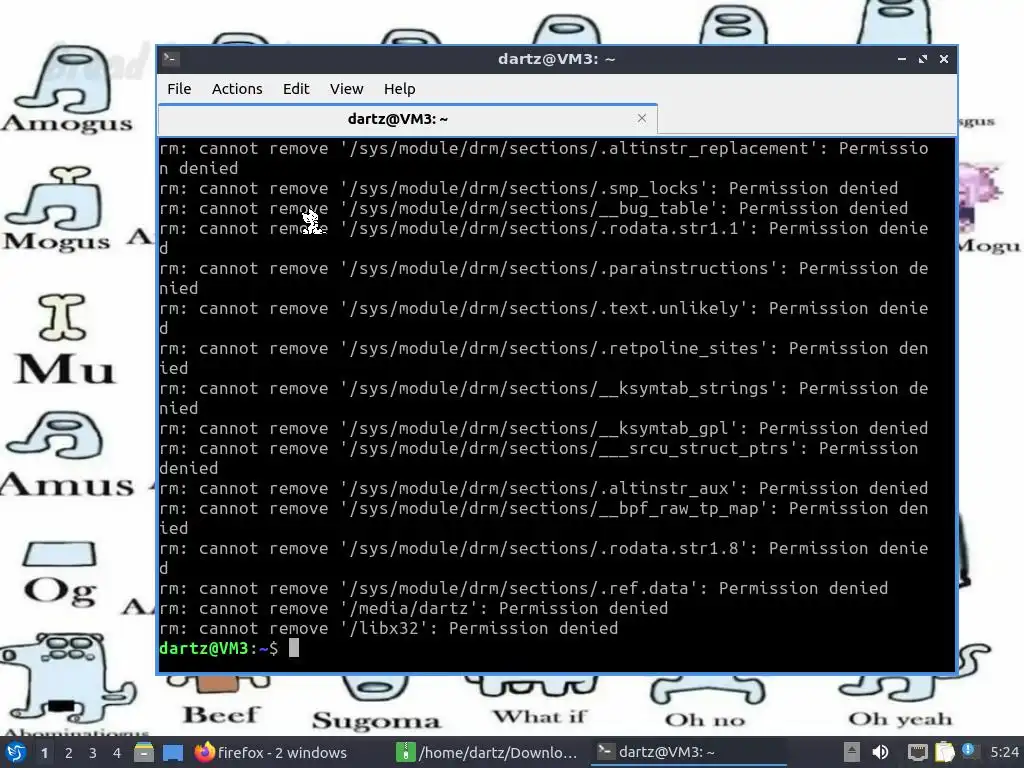Switch to workspace 2

(x=69, y=753)
